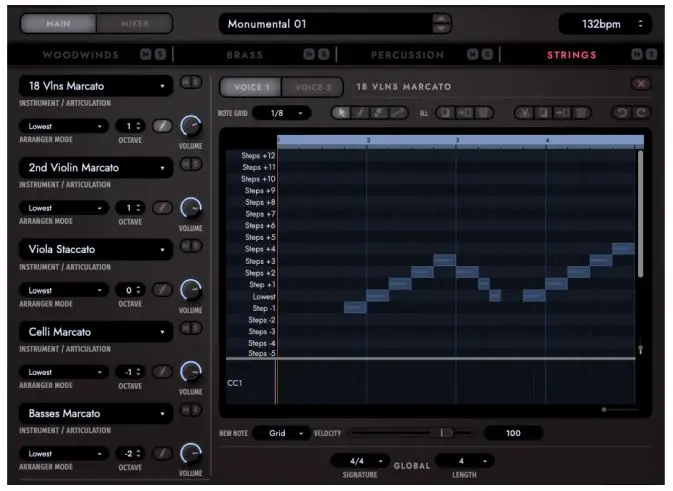Mute the Percussion section
673x491 pixels.
pyautogui.click(x=473, y=55)
